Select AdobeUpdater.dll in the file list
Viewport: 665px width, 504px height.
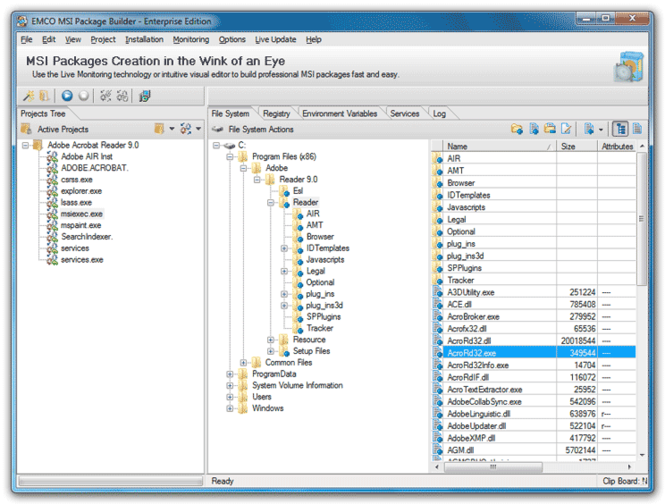(534, 426)
